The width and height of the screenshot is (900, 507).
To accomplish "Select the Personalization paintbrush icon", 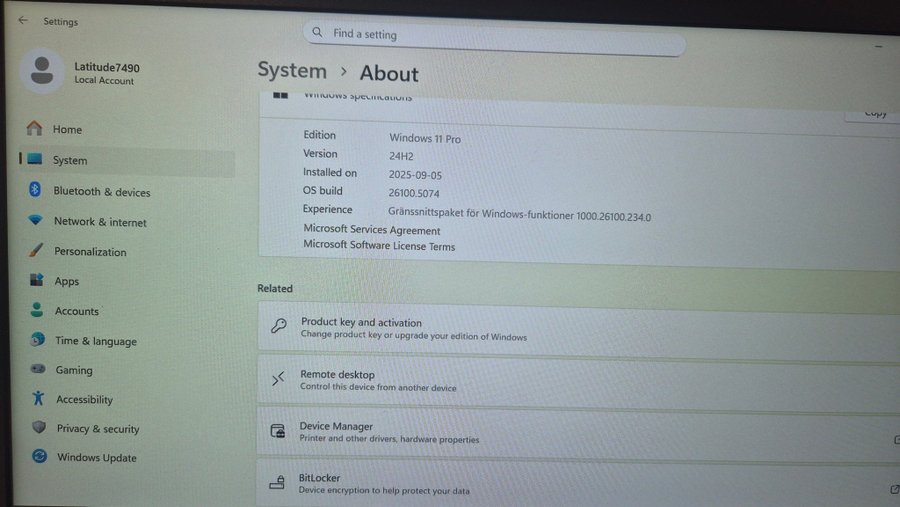I will 36,251.
